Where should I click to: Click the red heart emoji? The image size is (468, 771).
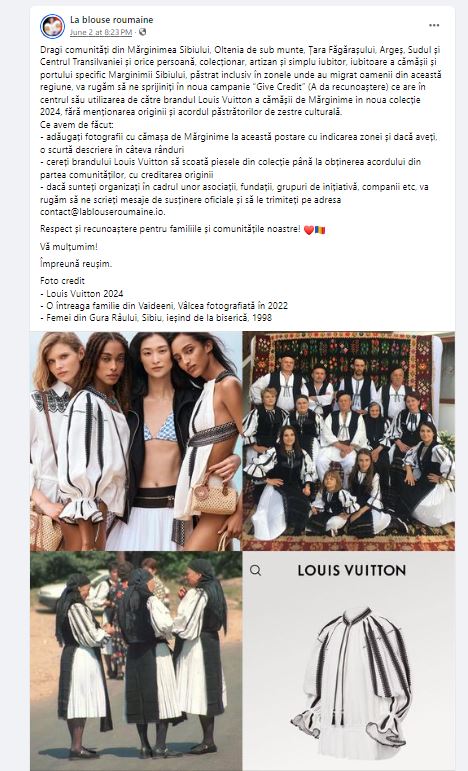[309, 230]
